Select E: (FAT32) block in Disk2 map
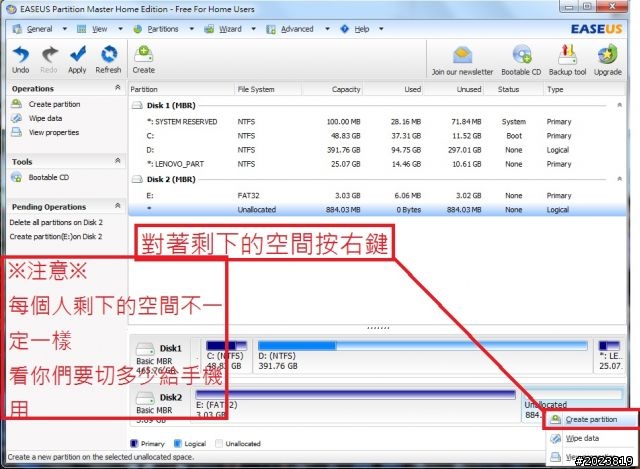The image size is (640, 469). point(355,404)
